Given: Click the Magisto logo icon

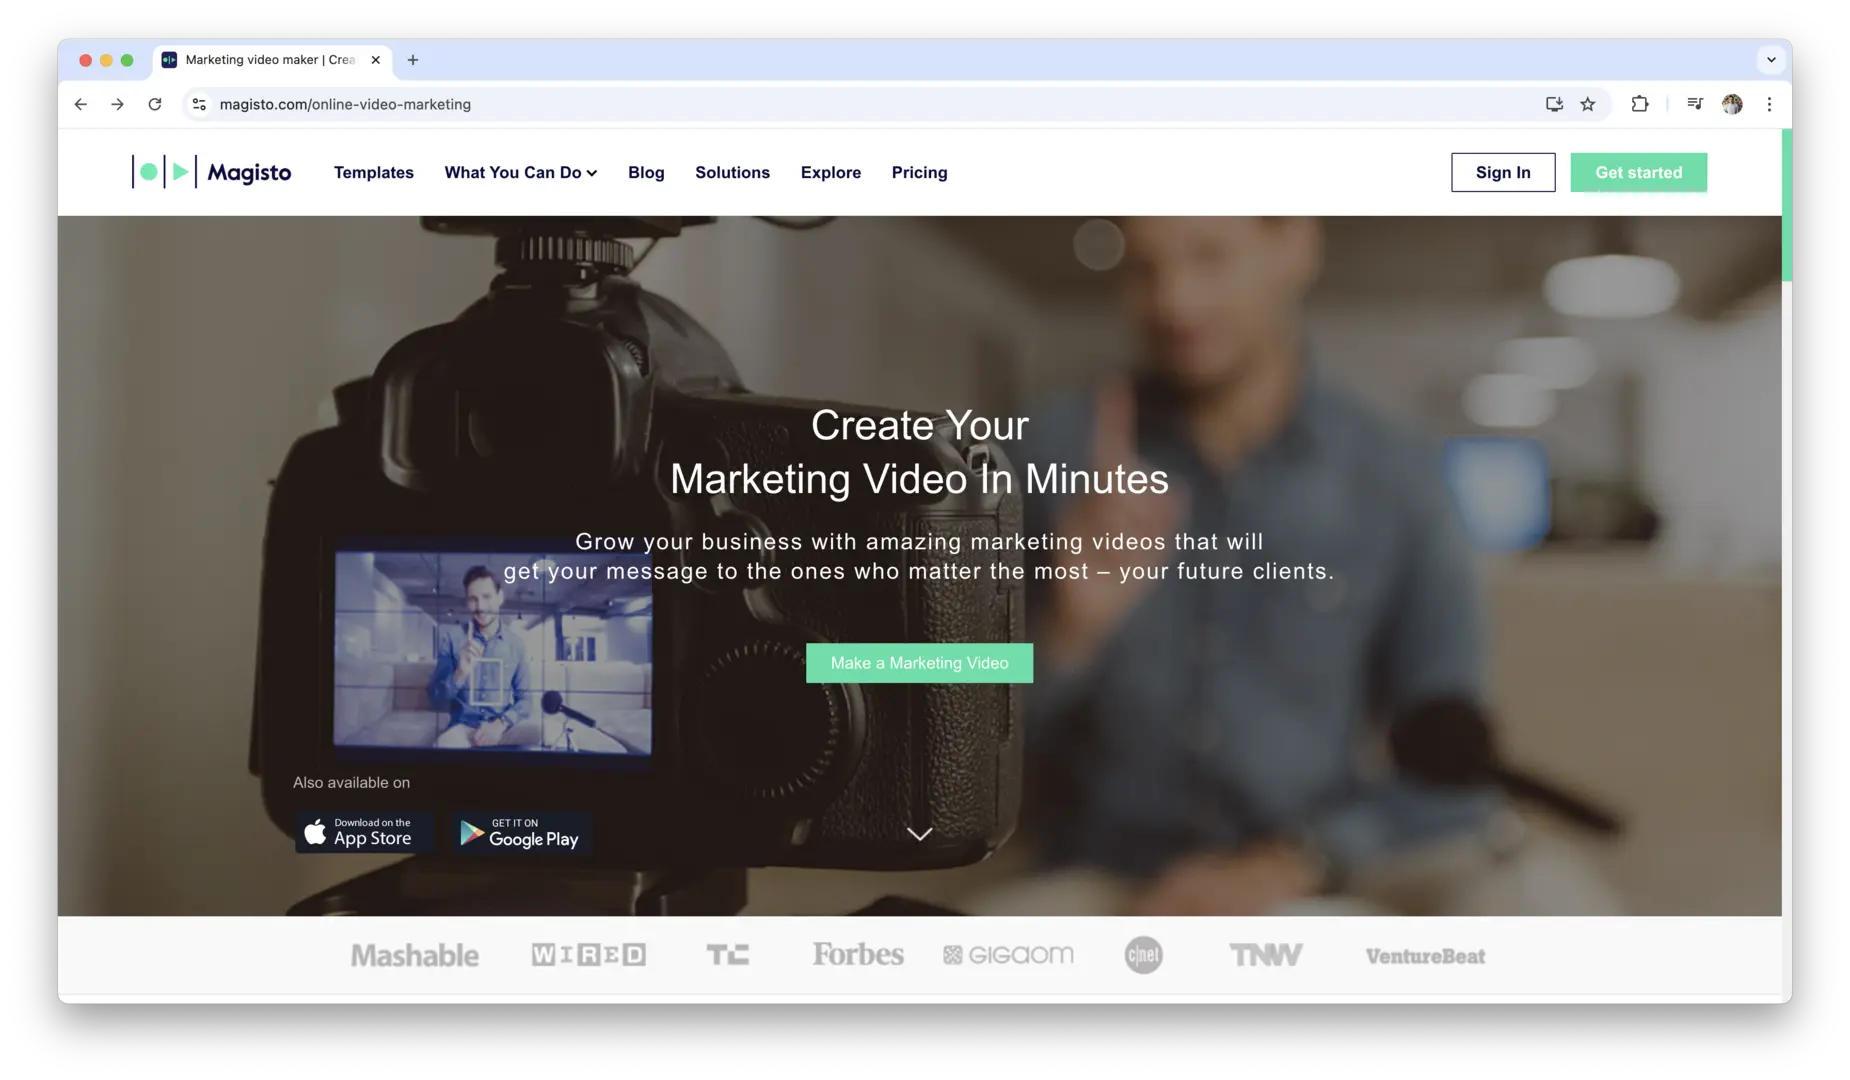Looking at the screenshot, I should (164, 172).
